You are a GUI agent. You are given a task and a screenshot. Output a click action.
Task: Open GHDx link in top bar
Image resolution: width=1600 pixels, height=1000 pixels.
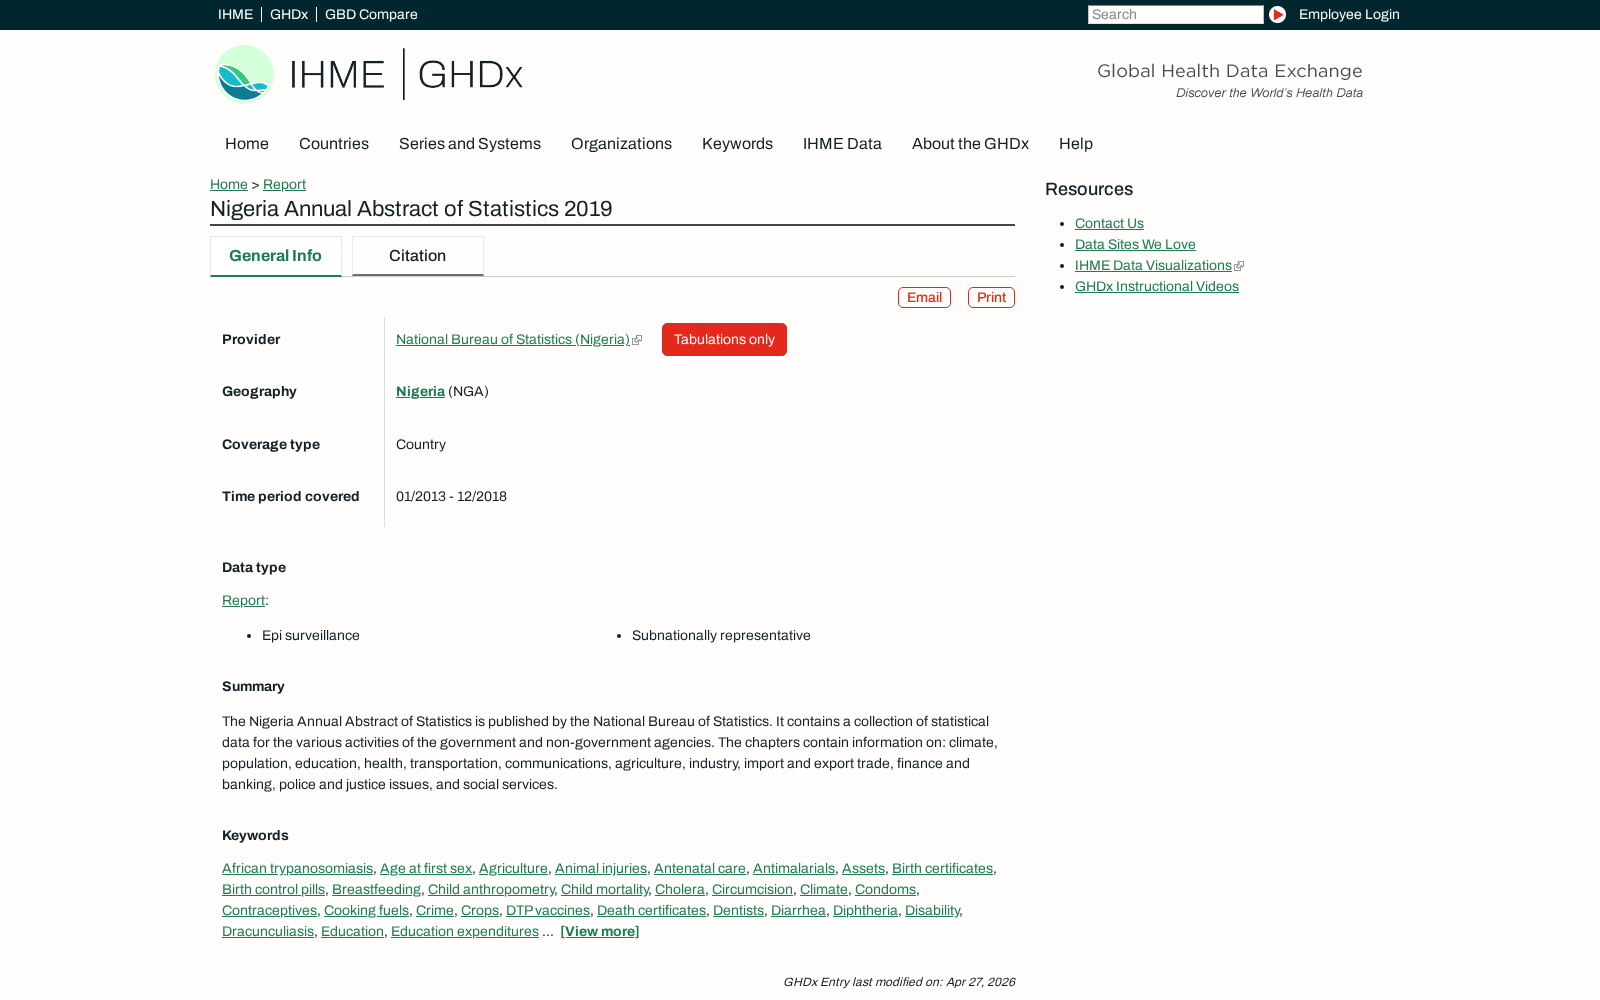pyautogui.click(x=289, y=14)
